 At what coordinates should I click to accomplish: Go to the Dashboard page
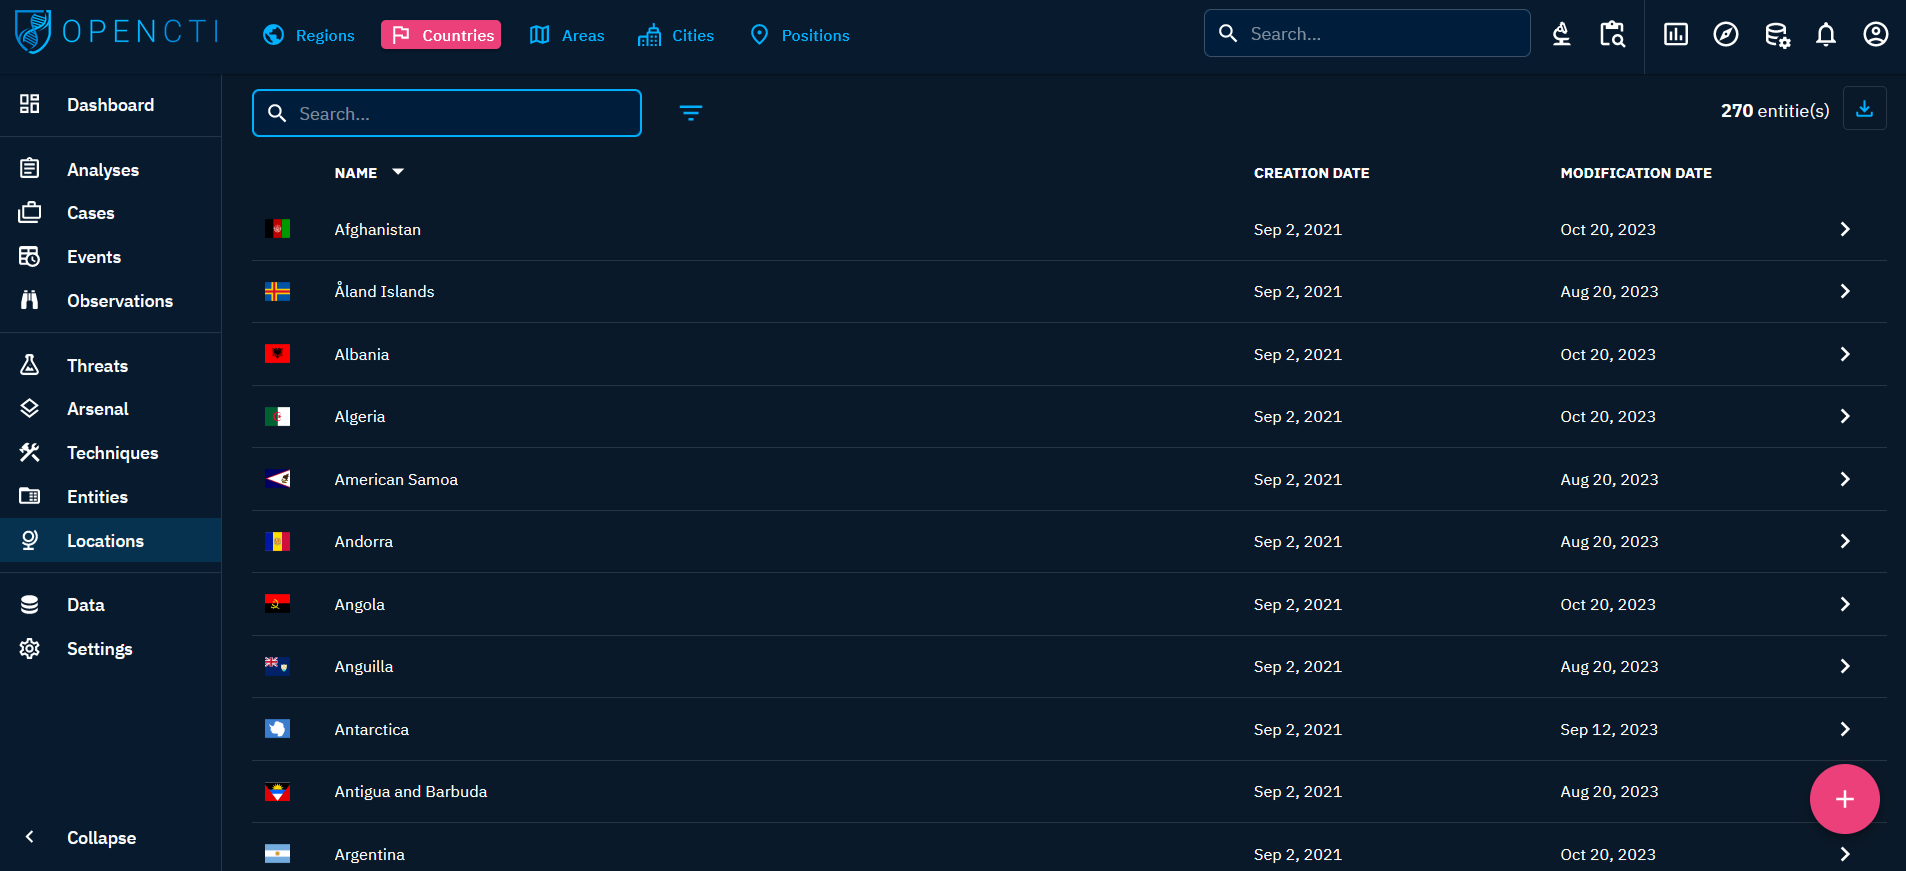pos(110,105)
